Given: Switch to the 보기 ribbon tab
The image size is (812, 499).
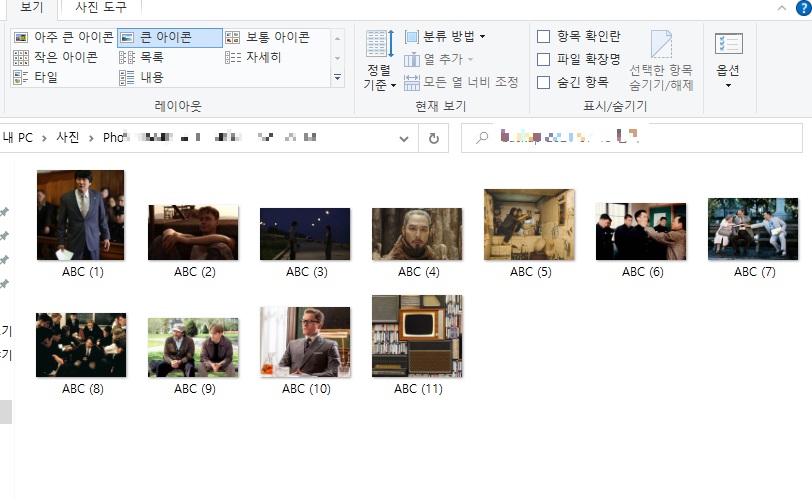Looking at the screenshot, I should point(31,7).
